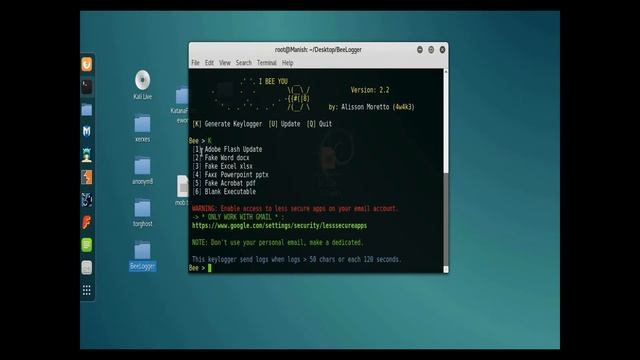Image resolution: width=640 pixels, height=360 pixels.
Task: Click the terminal title 'root@Manish: ~/Desktop/BeeLogger'
Action: tap(318, 50)
